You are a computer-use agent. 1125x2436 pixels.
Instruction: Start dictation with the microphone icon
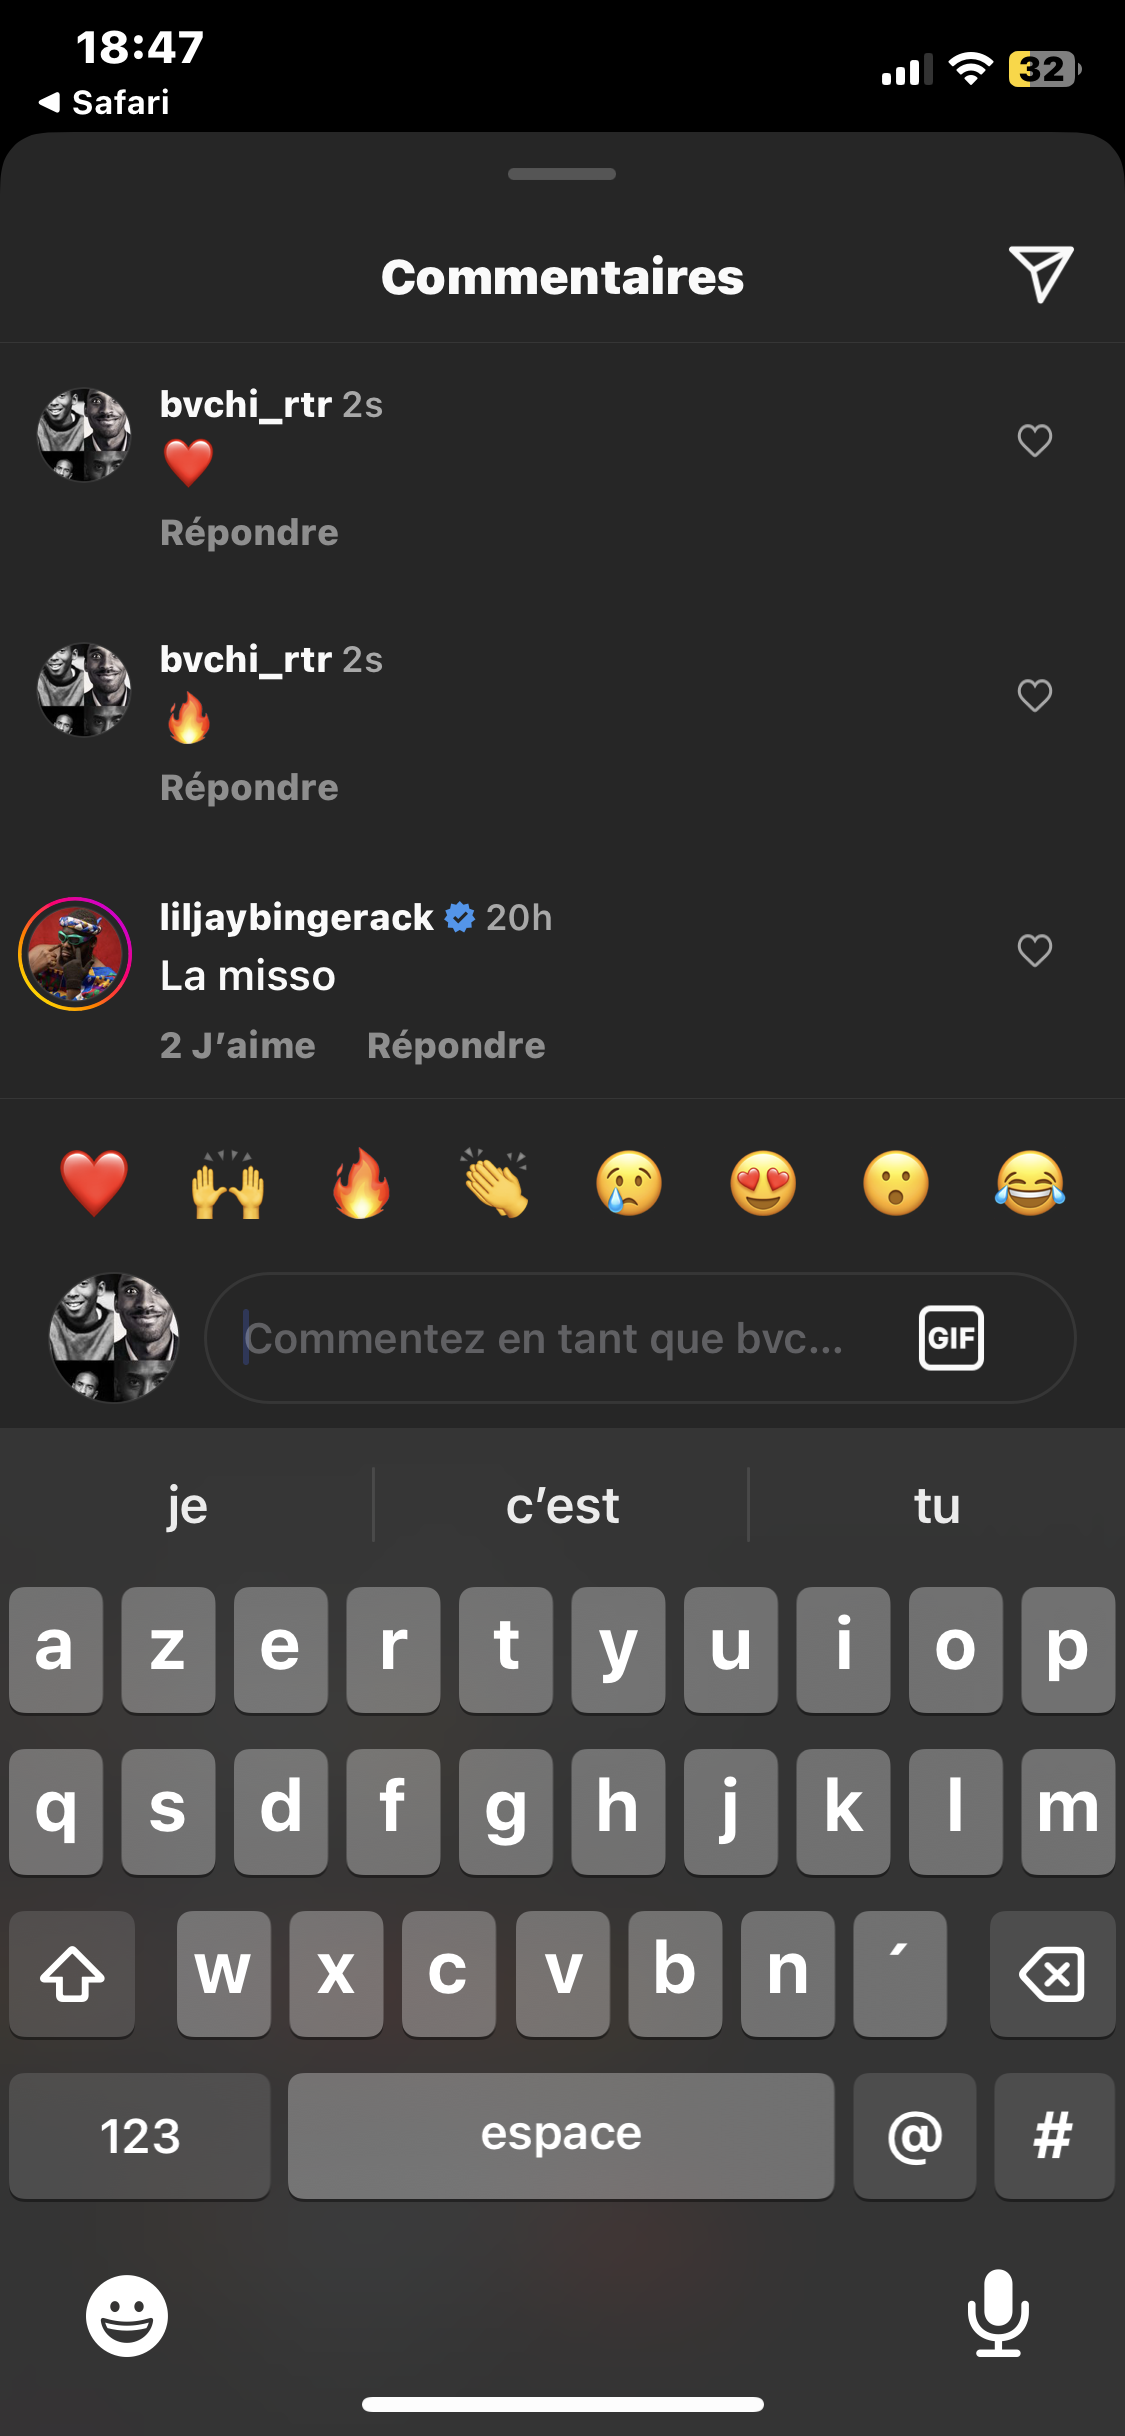coord(998,2313)
